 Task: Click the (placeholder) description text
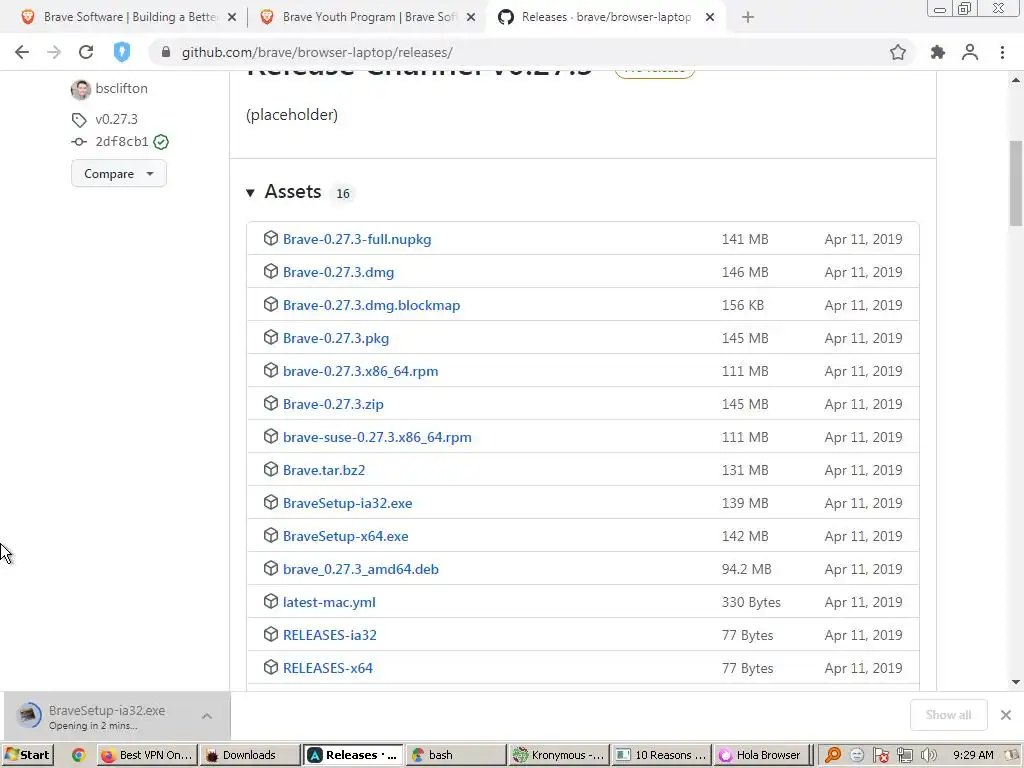(292, 115)
